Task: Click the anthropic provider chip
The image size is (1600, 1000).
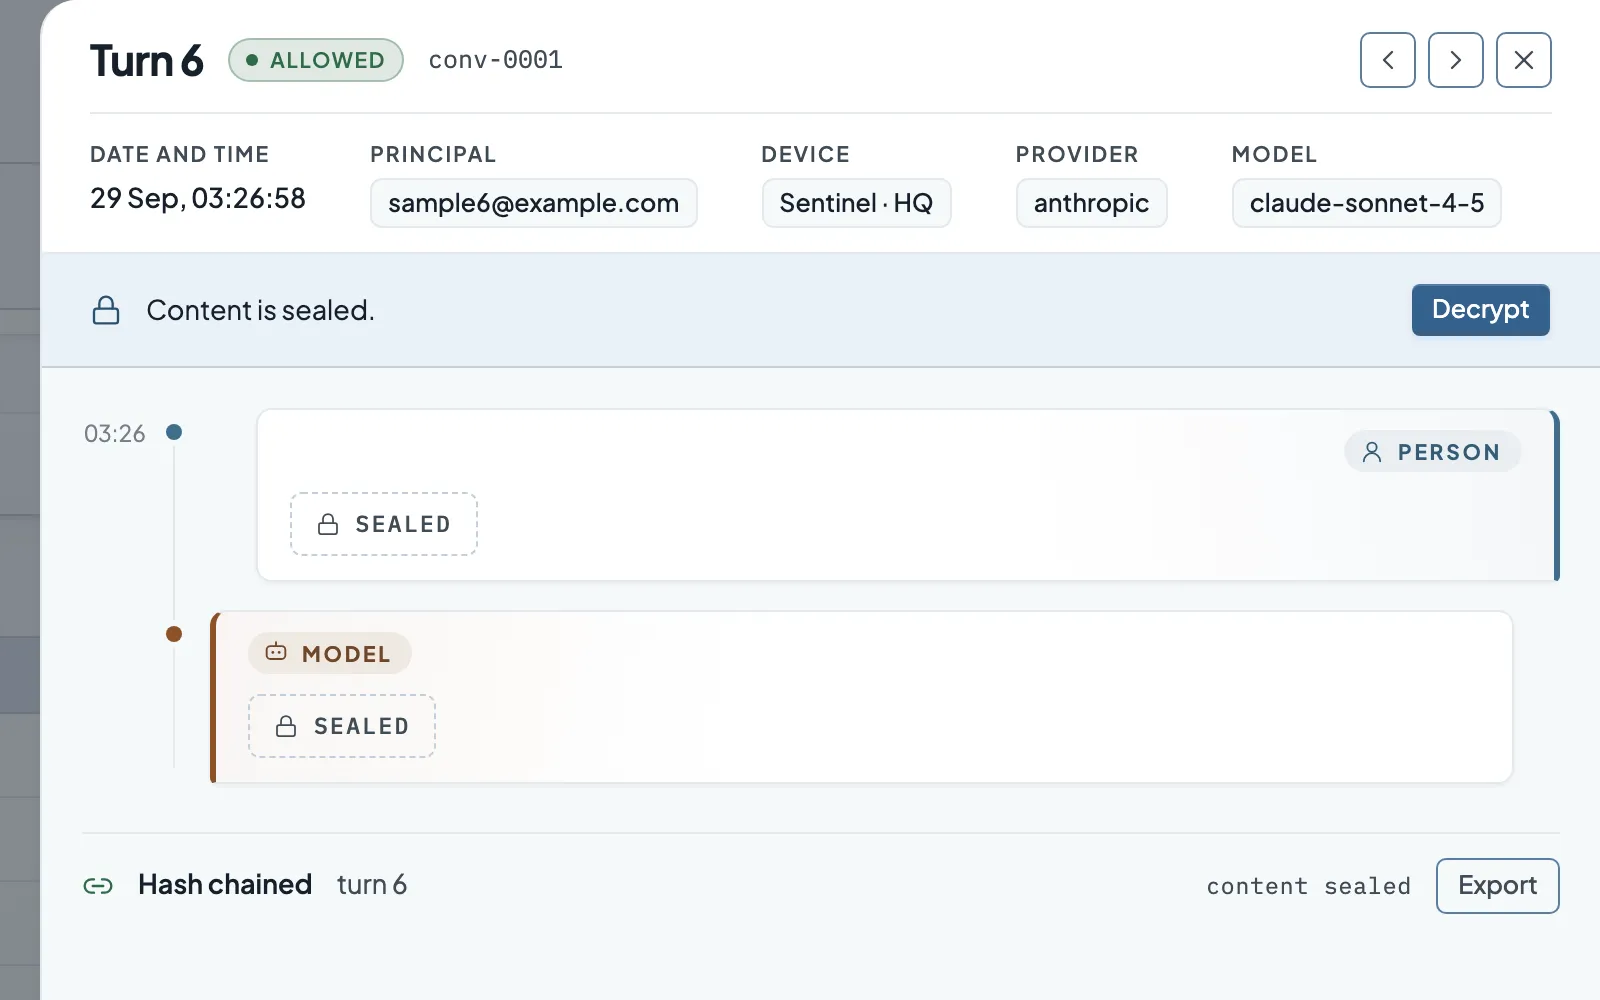Action: pos(1091,203)
